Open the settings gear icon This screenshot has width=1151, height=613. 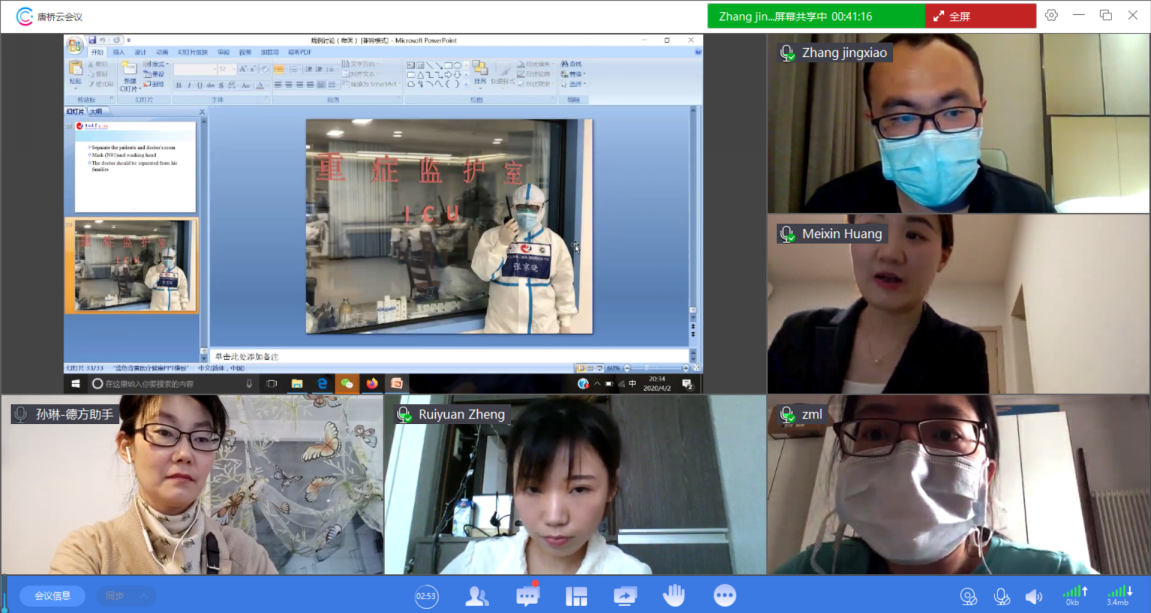coord(1051,15)
